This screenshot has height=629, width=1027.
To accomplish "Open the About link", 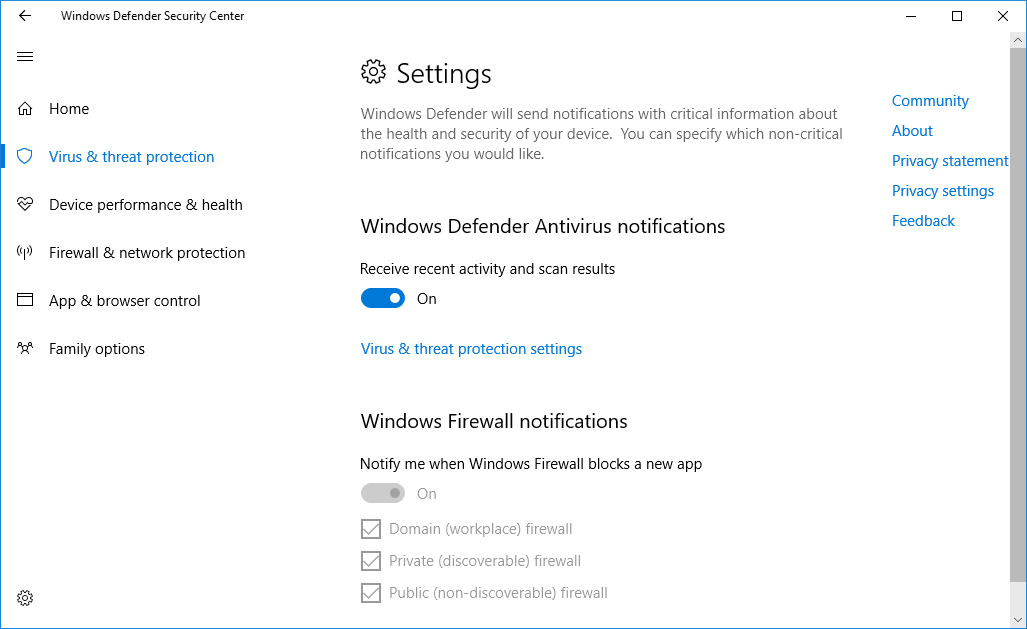I will [912, 130].
